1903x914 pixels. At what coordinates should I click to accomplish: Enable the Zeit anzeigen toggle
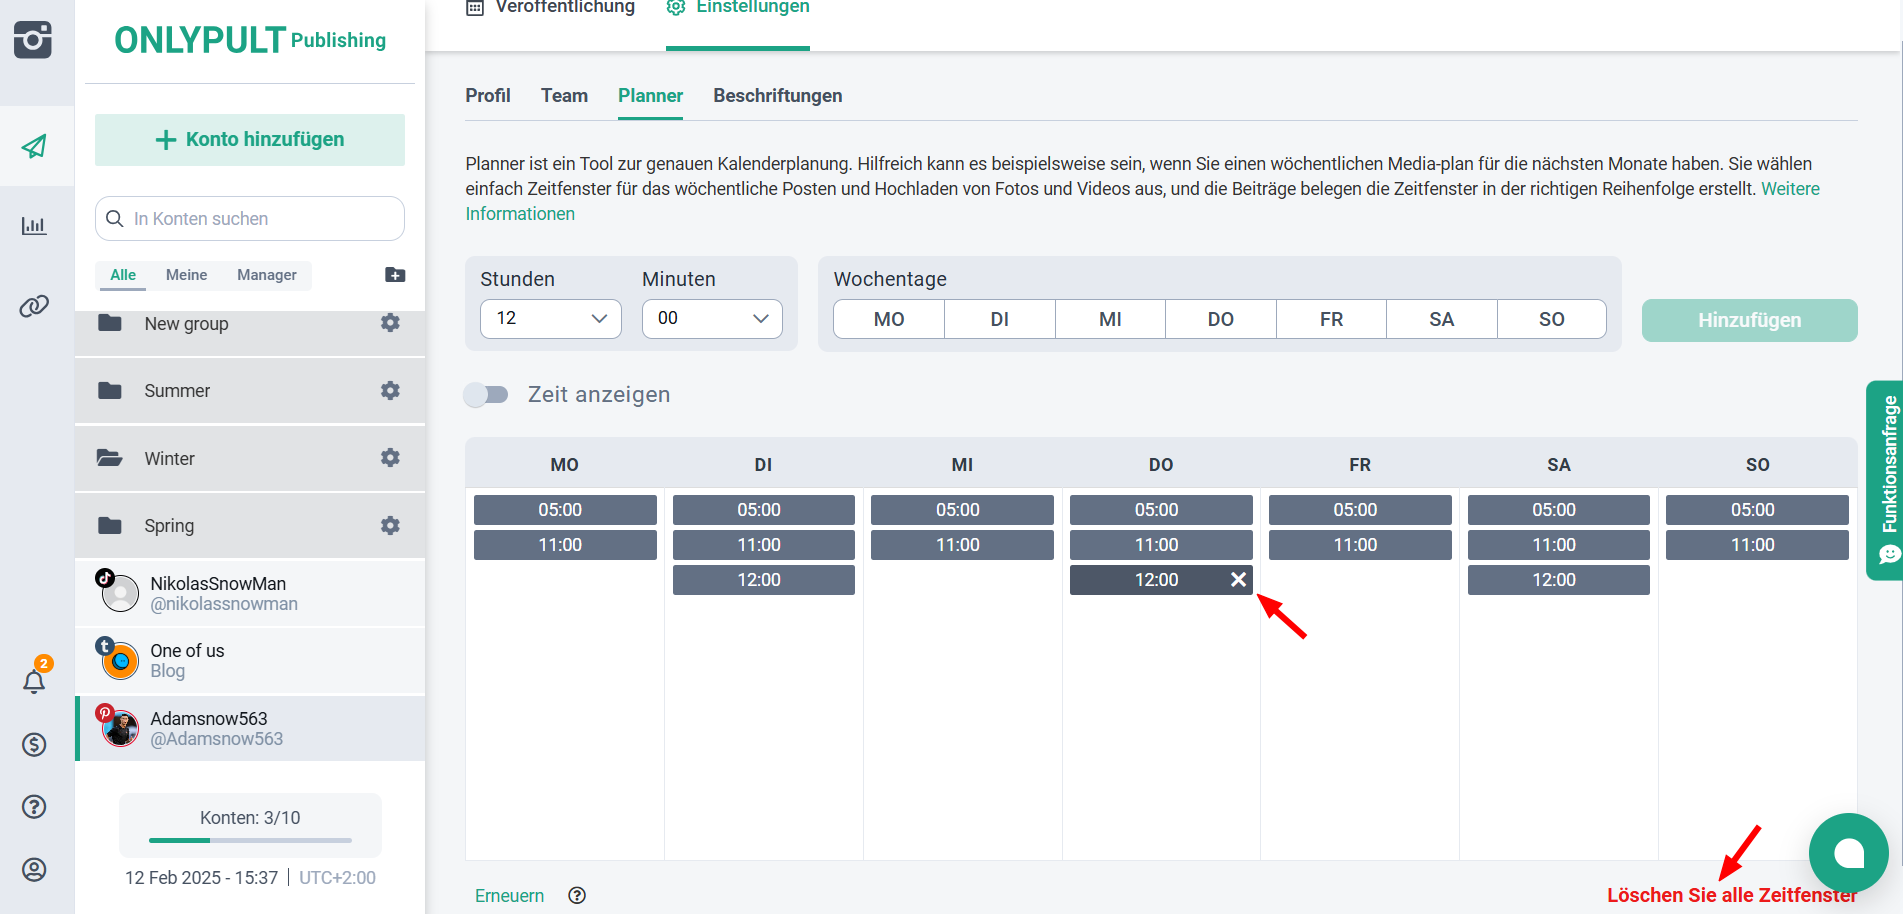coord(486,395)
